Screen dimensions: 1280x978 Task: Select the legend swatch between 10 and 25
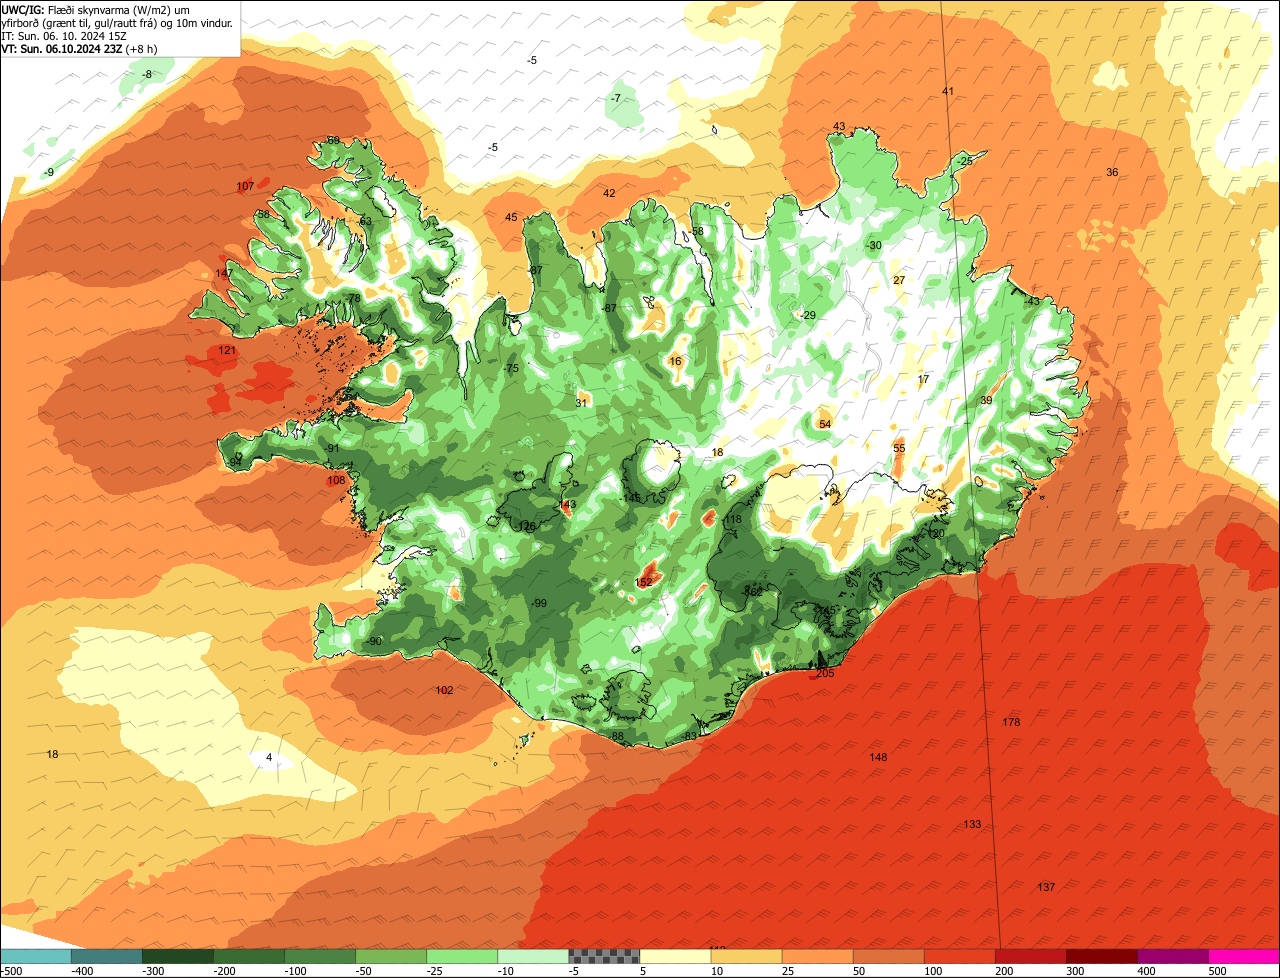(x=746, y=956)
